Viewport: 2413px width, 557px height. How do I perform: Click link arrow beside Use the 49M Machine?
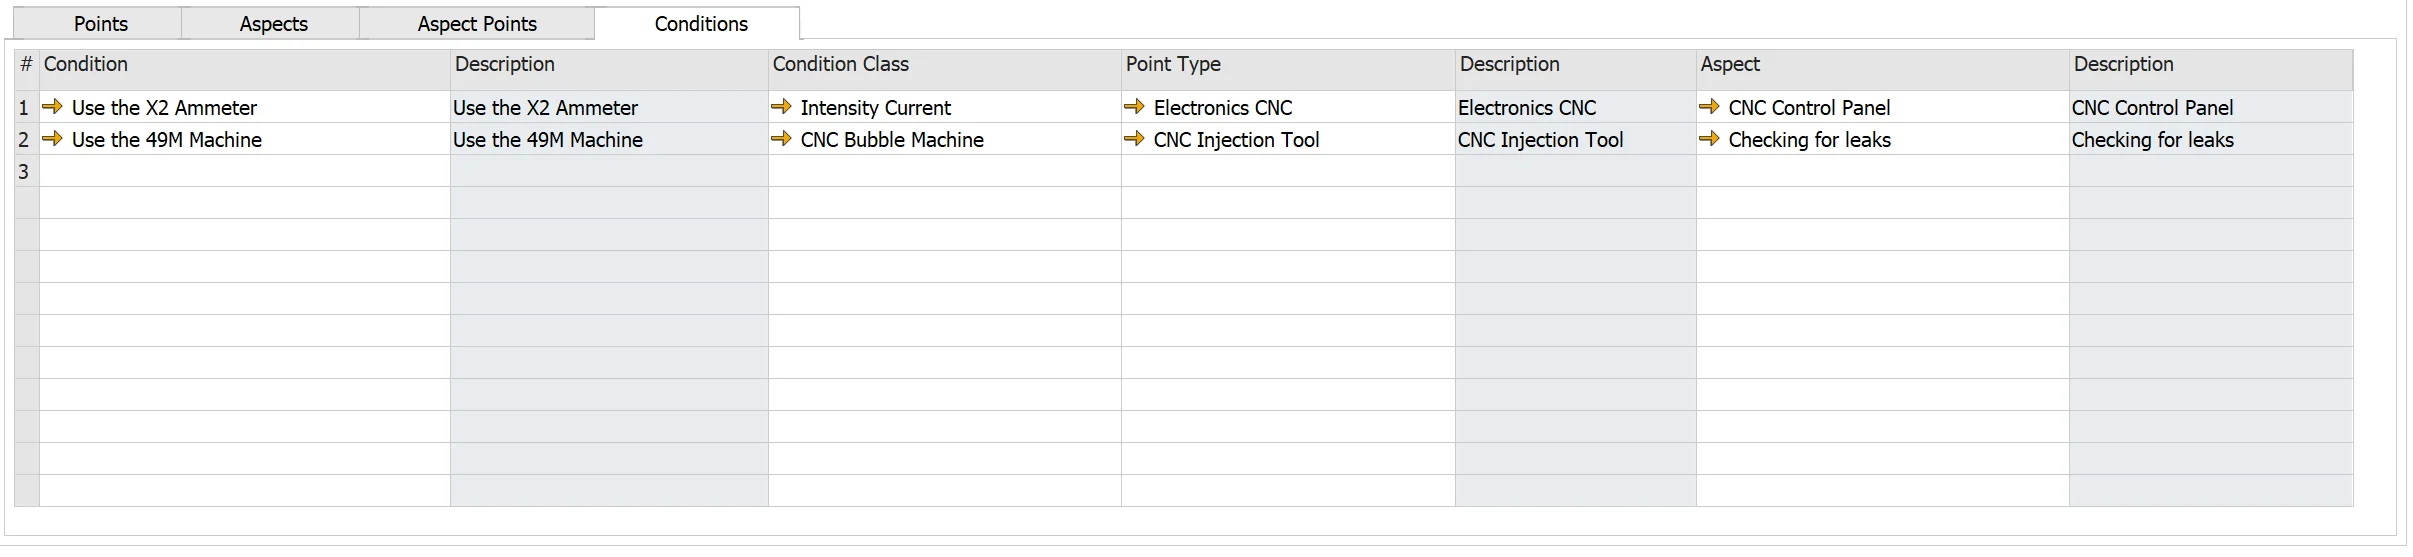[x=52, y=139]
